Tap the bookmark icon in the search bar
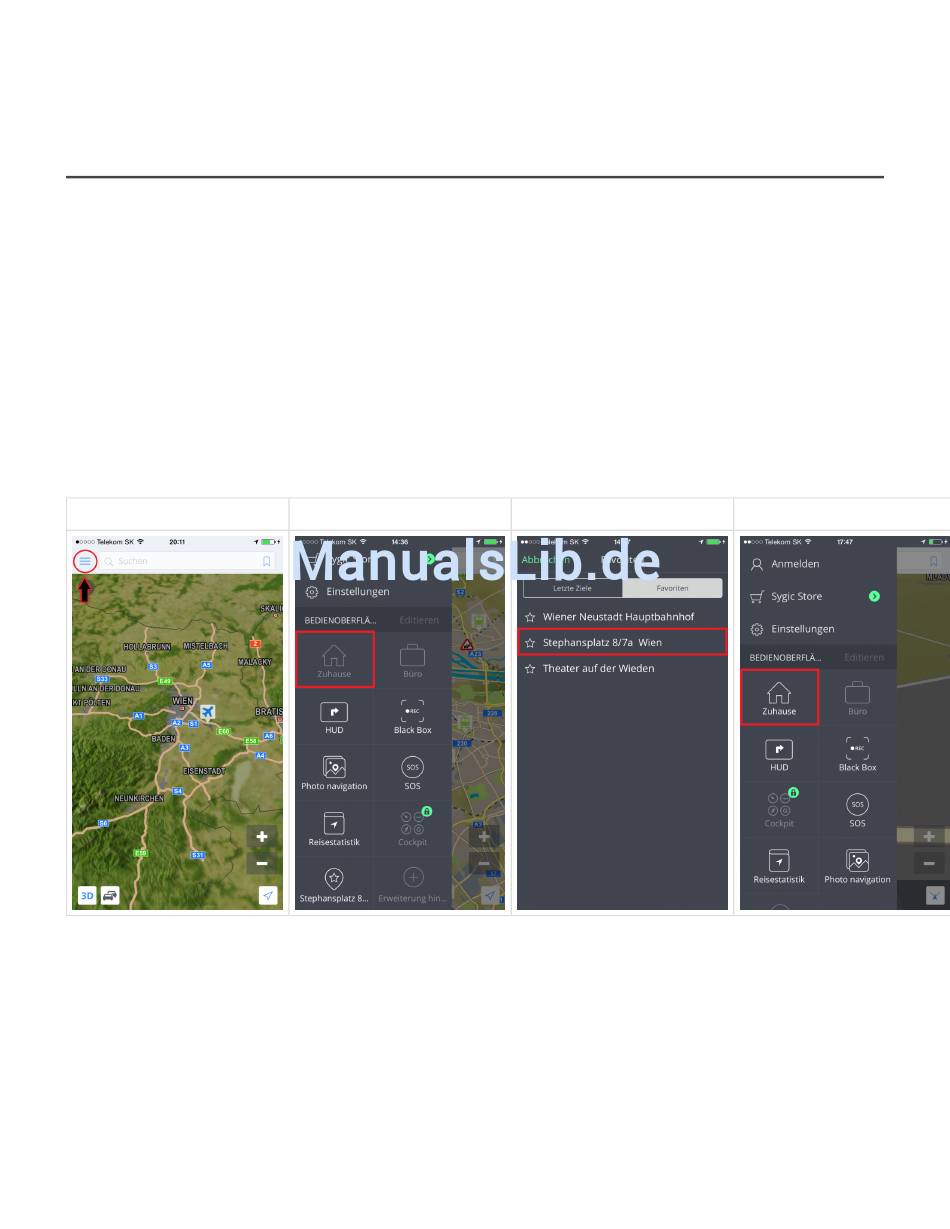 point(267,562)
